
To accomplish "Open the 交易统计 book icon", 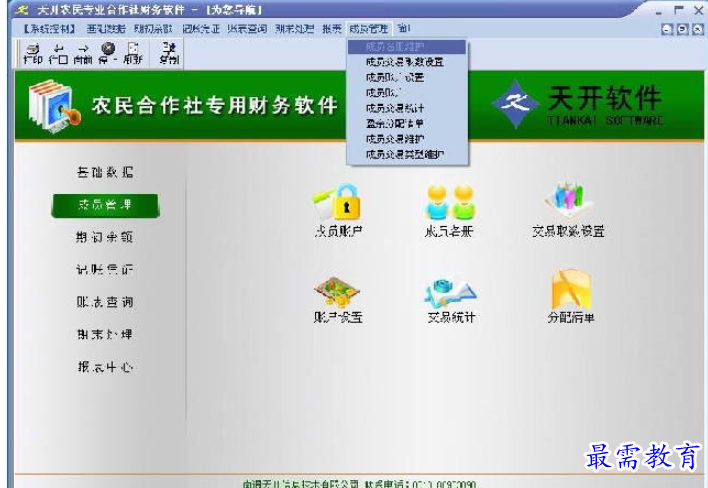I will tap(451, 300).
